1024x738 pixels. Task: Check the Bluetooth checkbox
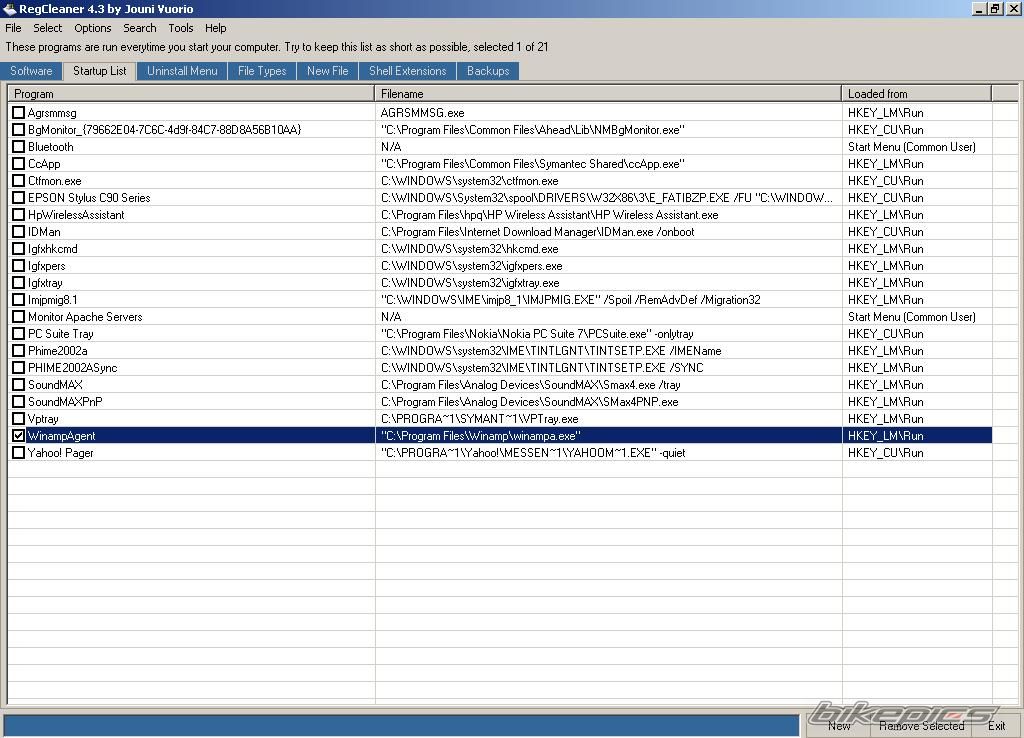18,147
